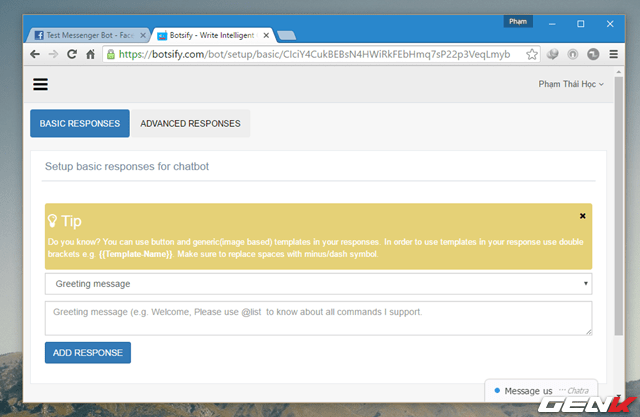
Task: Open the Greeting message dropdown
Action: tap(318, 284)
